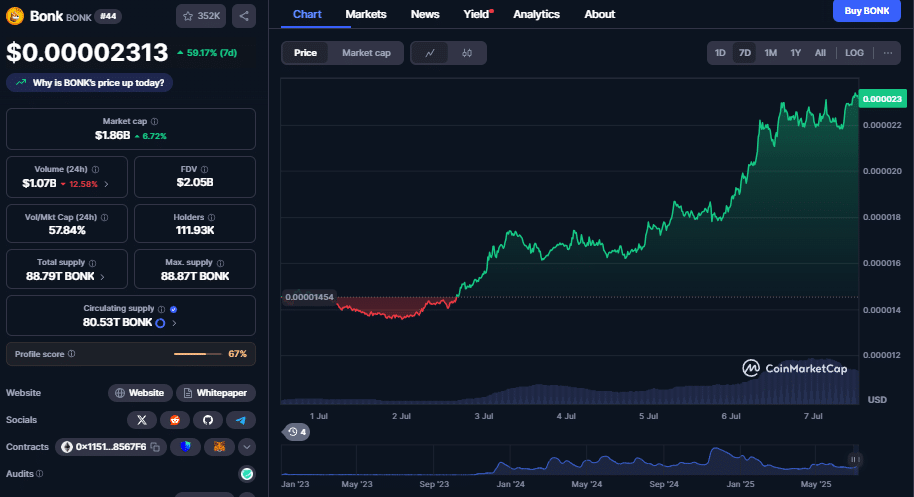Set chart range to 1Y
This screenshot has width=914, height=497.
click(x=796, y=53)
